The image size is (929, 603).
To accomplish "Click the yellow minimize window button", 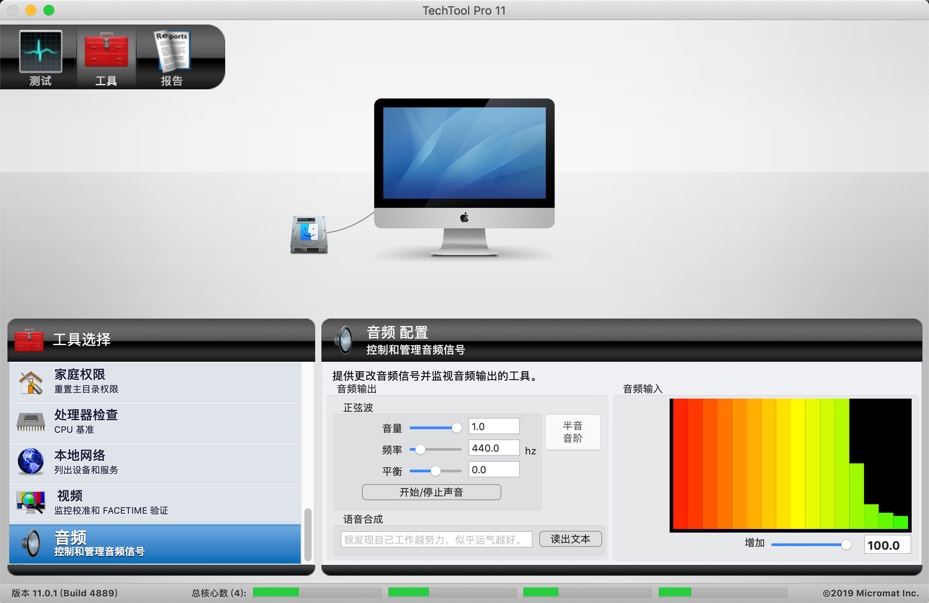I will click(x=31, y=10).
